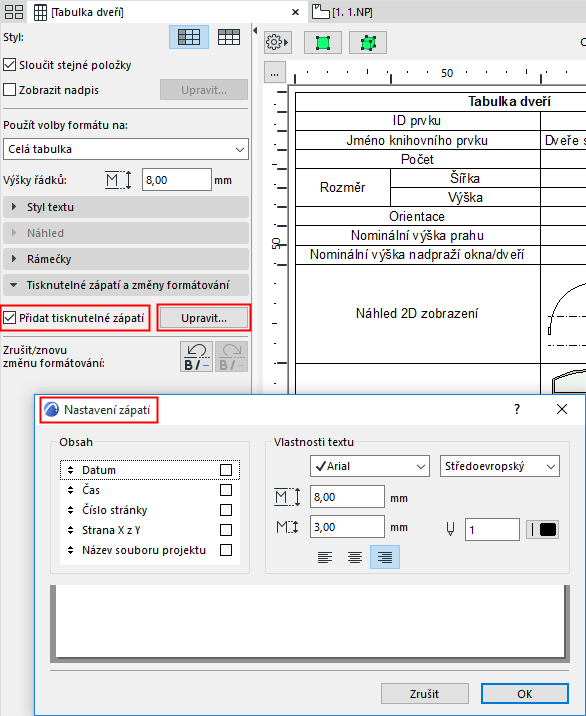Check the Datum checkbox
This screenshot has height=716, width=586.
pyautogui.click(x=226, y=470)
